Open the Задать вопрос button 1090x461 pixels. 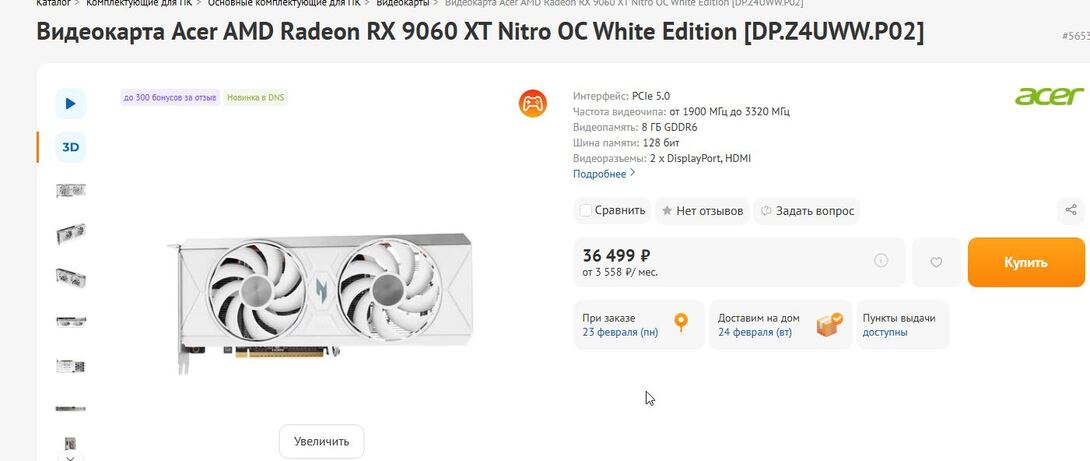point(807,211)
